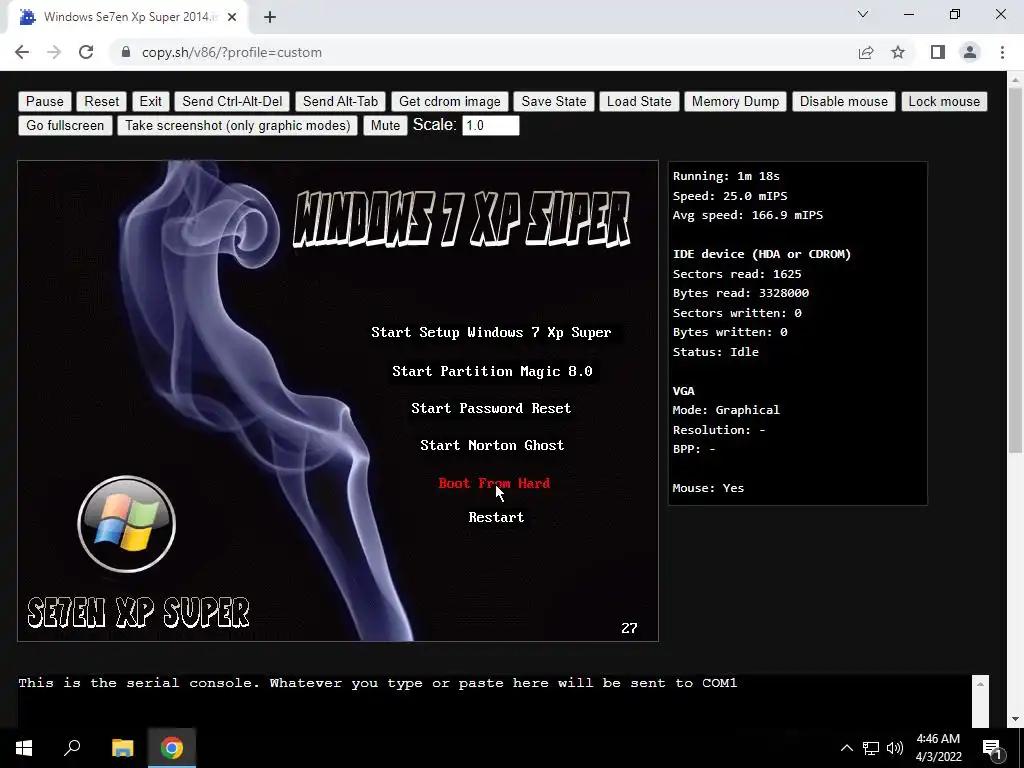Click the lock icon in address bar
Screen dimensions: 1024x768
pos(126,52)
